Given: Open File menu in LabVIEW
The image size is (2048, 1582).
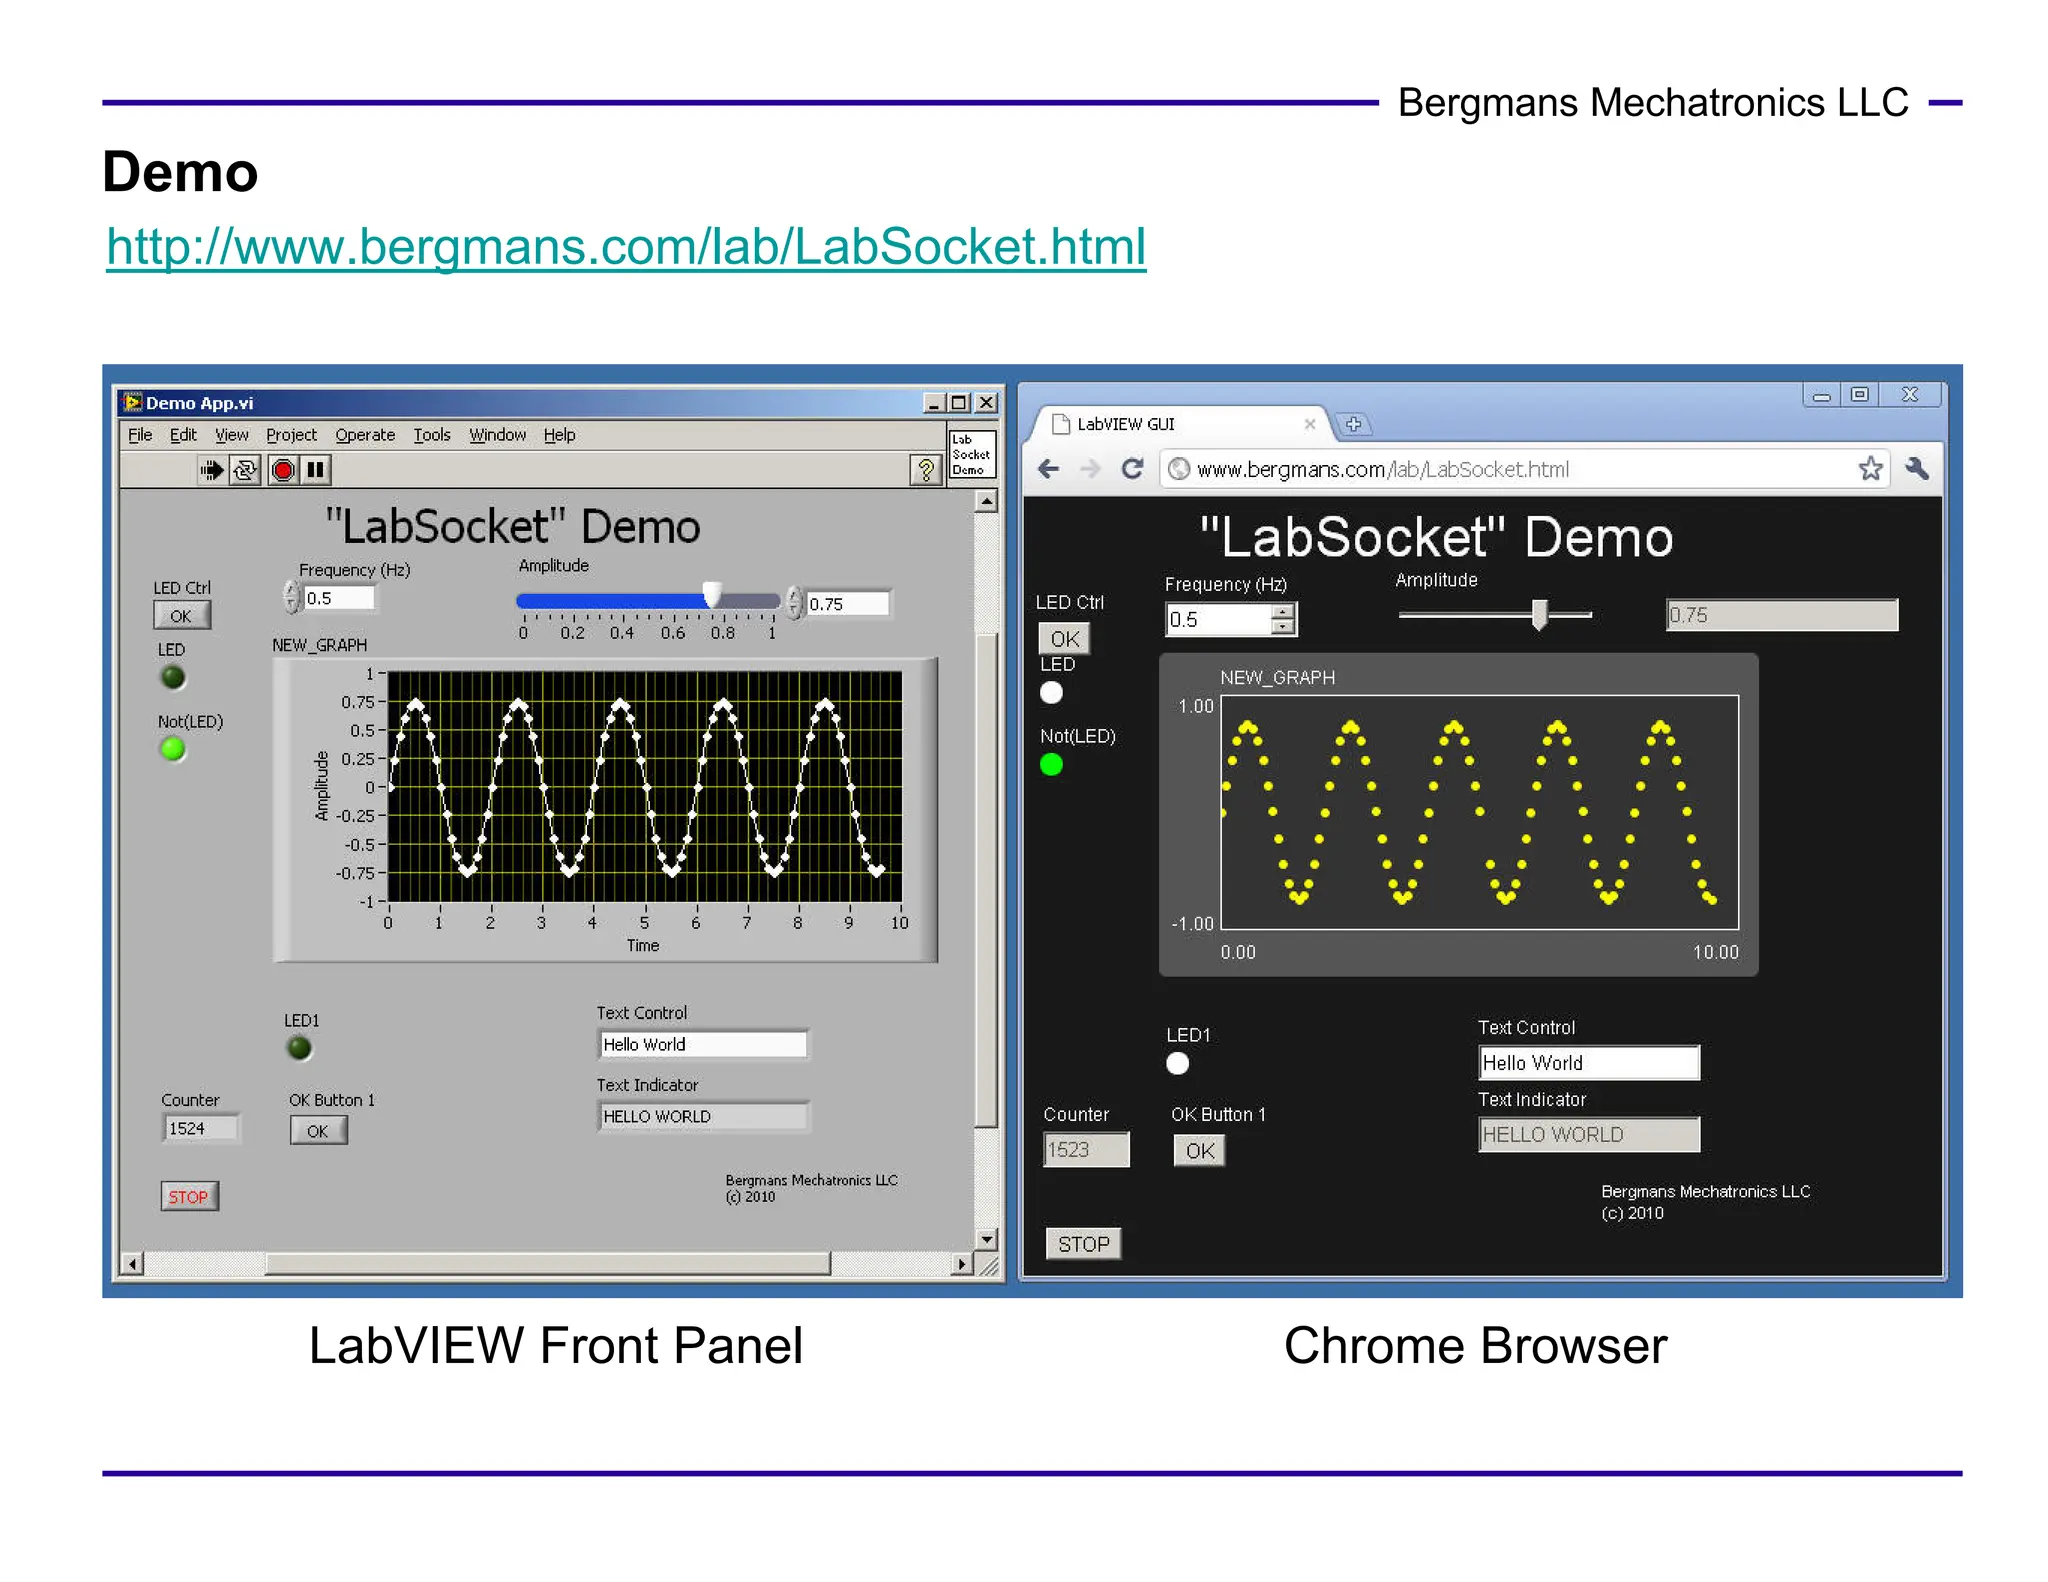Looking at the screenshot, I should click(140, 435).
